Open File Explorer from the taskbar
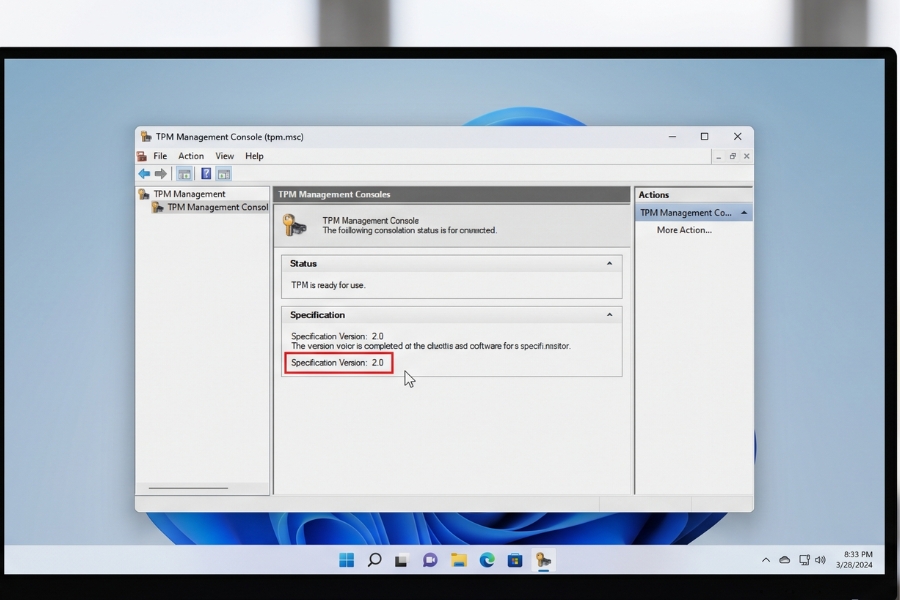 pos(459,560)
